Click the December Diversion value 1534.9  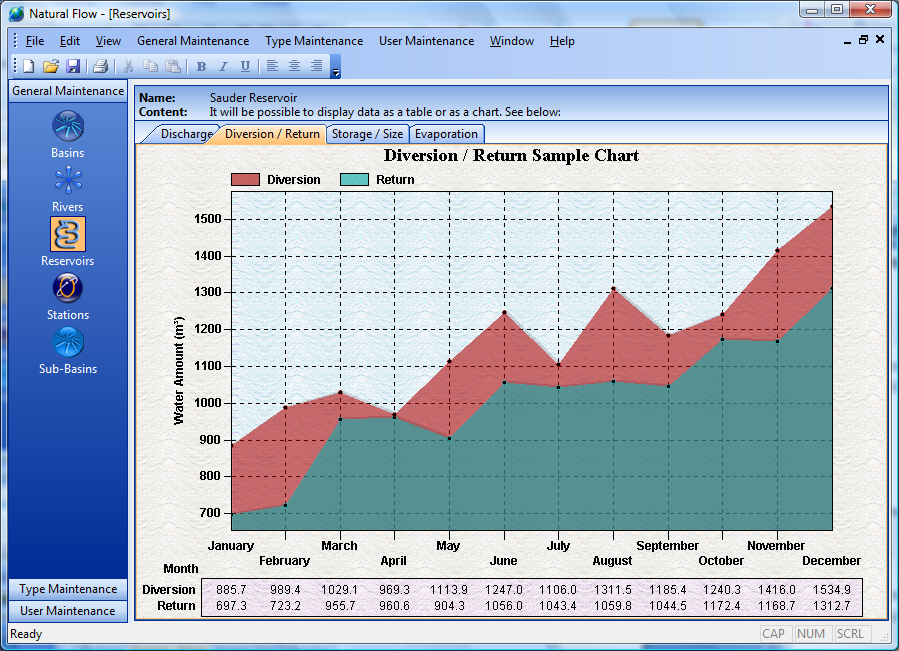832,590
